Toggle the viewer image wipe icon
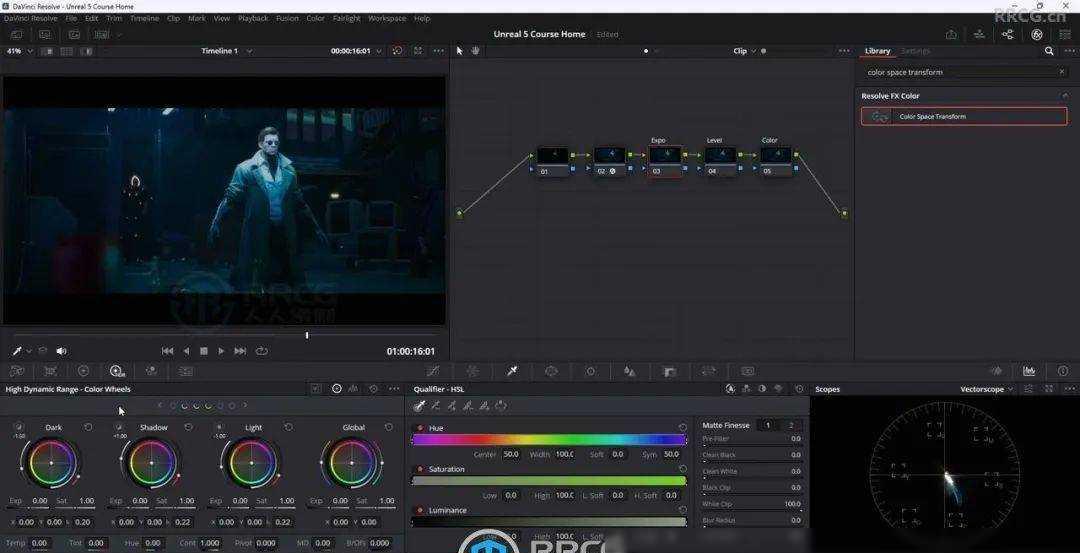The width and height of the screenshot is (1080, 553). [47, 51]
